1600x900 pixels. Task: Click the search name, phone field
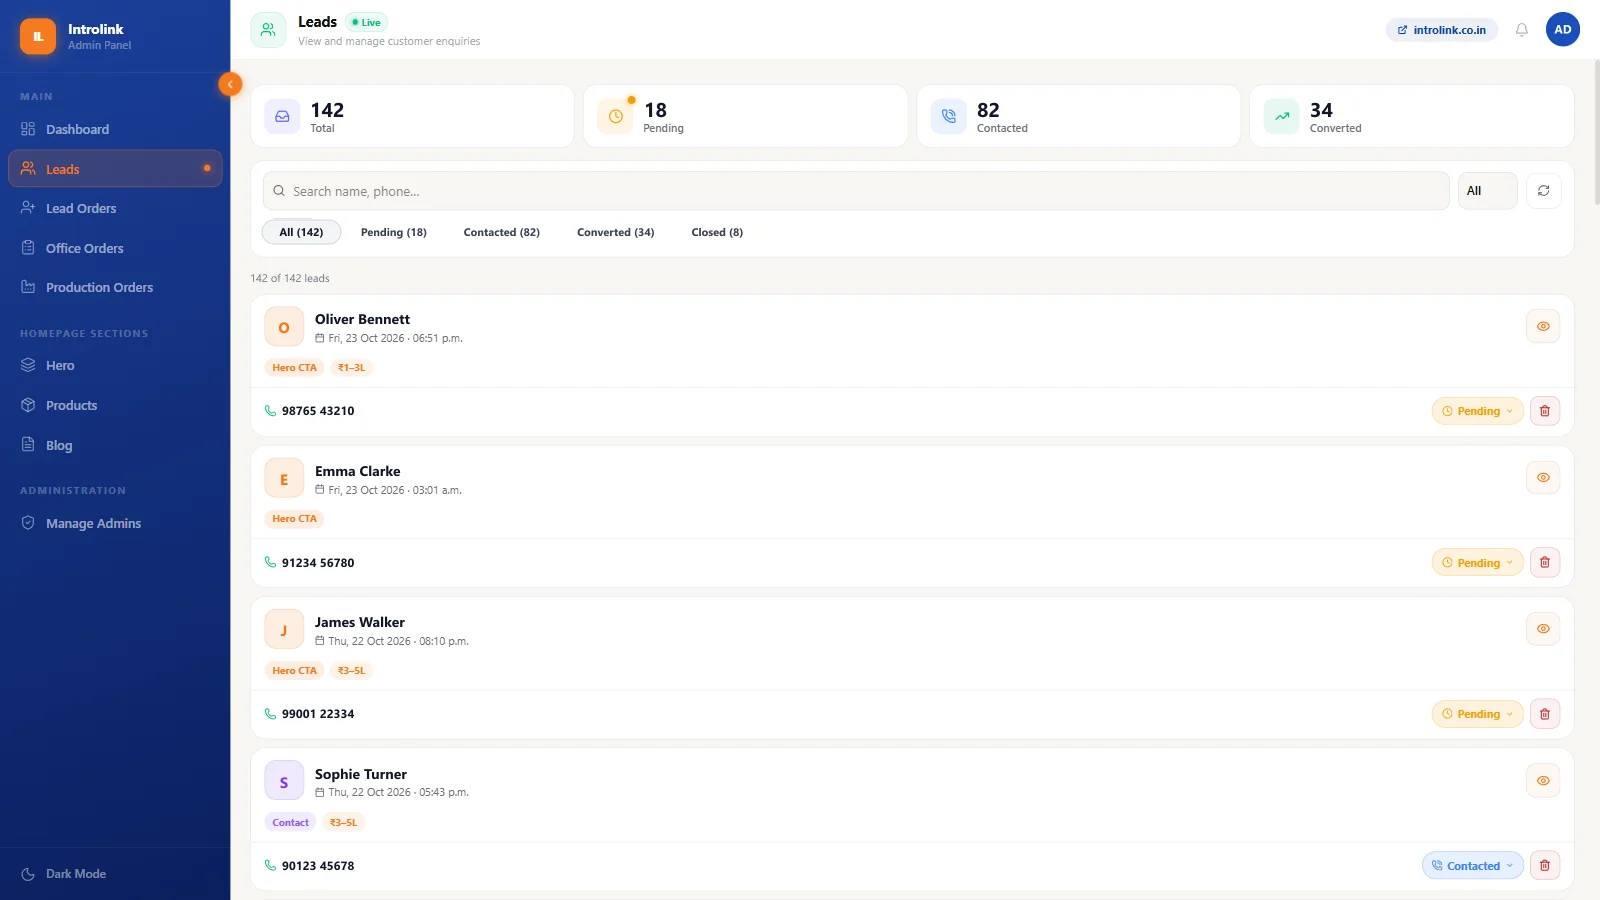pos(856,191)
